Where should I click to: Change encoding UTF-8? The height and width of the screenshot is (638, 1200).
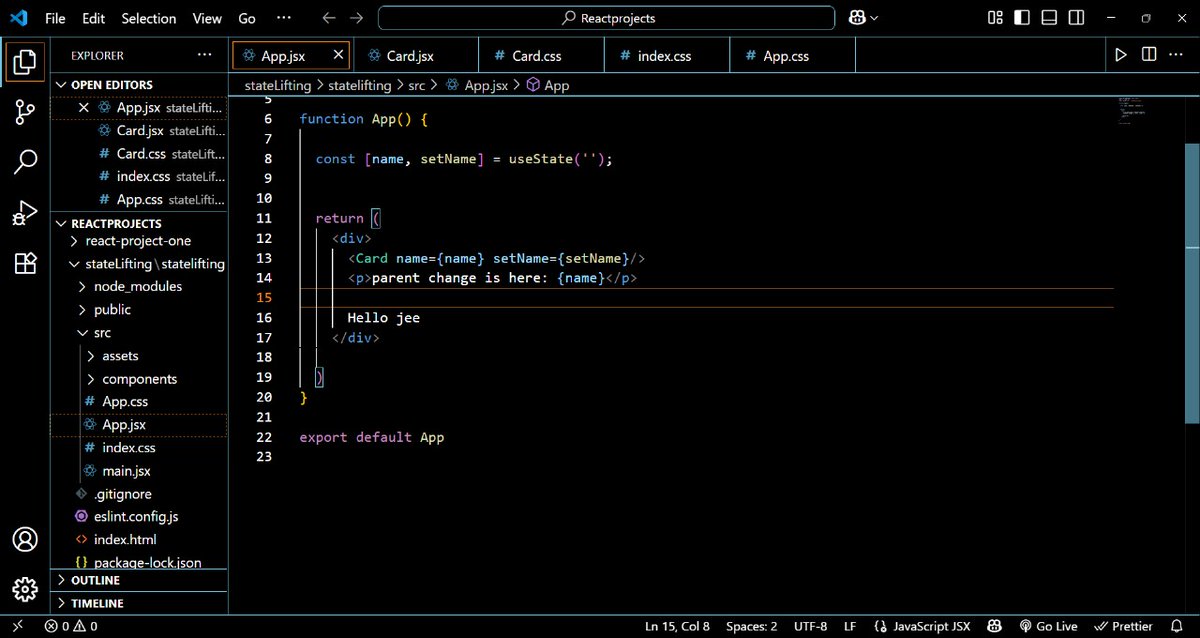810,626
